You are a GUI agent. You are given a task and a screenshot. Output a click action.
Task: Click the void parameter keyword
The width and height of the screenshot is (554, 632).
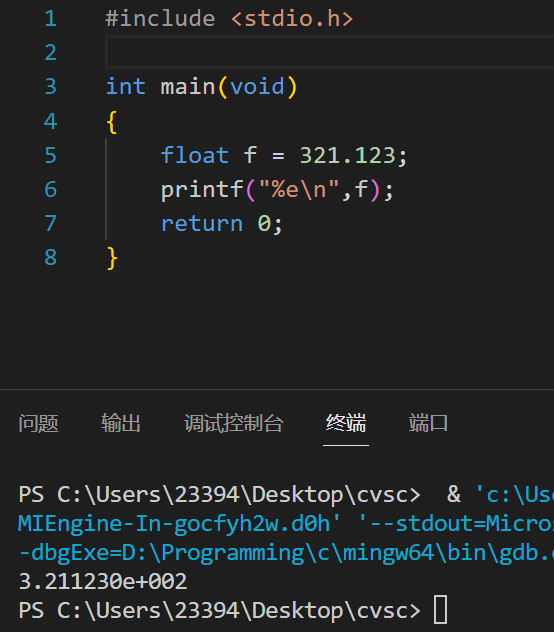(x=257, y=87)
